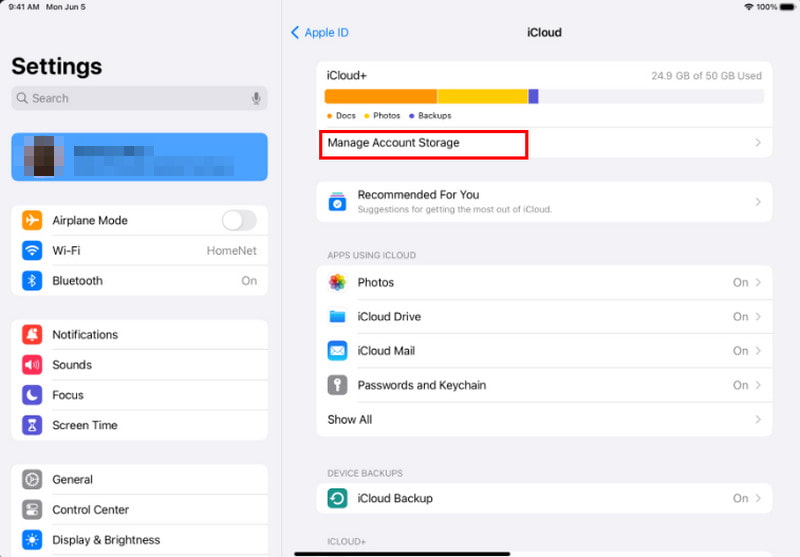Image resolution: width=800 pixels, height=557 pixels.
Task: Tap the Bluetooth On status value
Action: click(x=249, y=281)
